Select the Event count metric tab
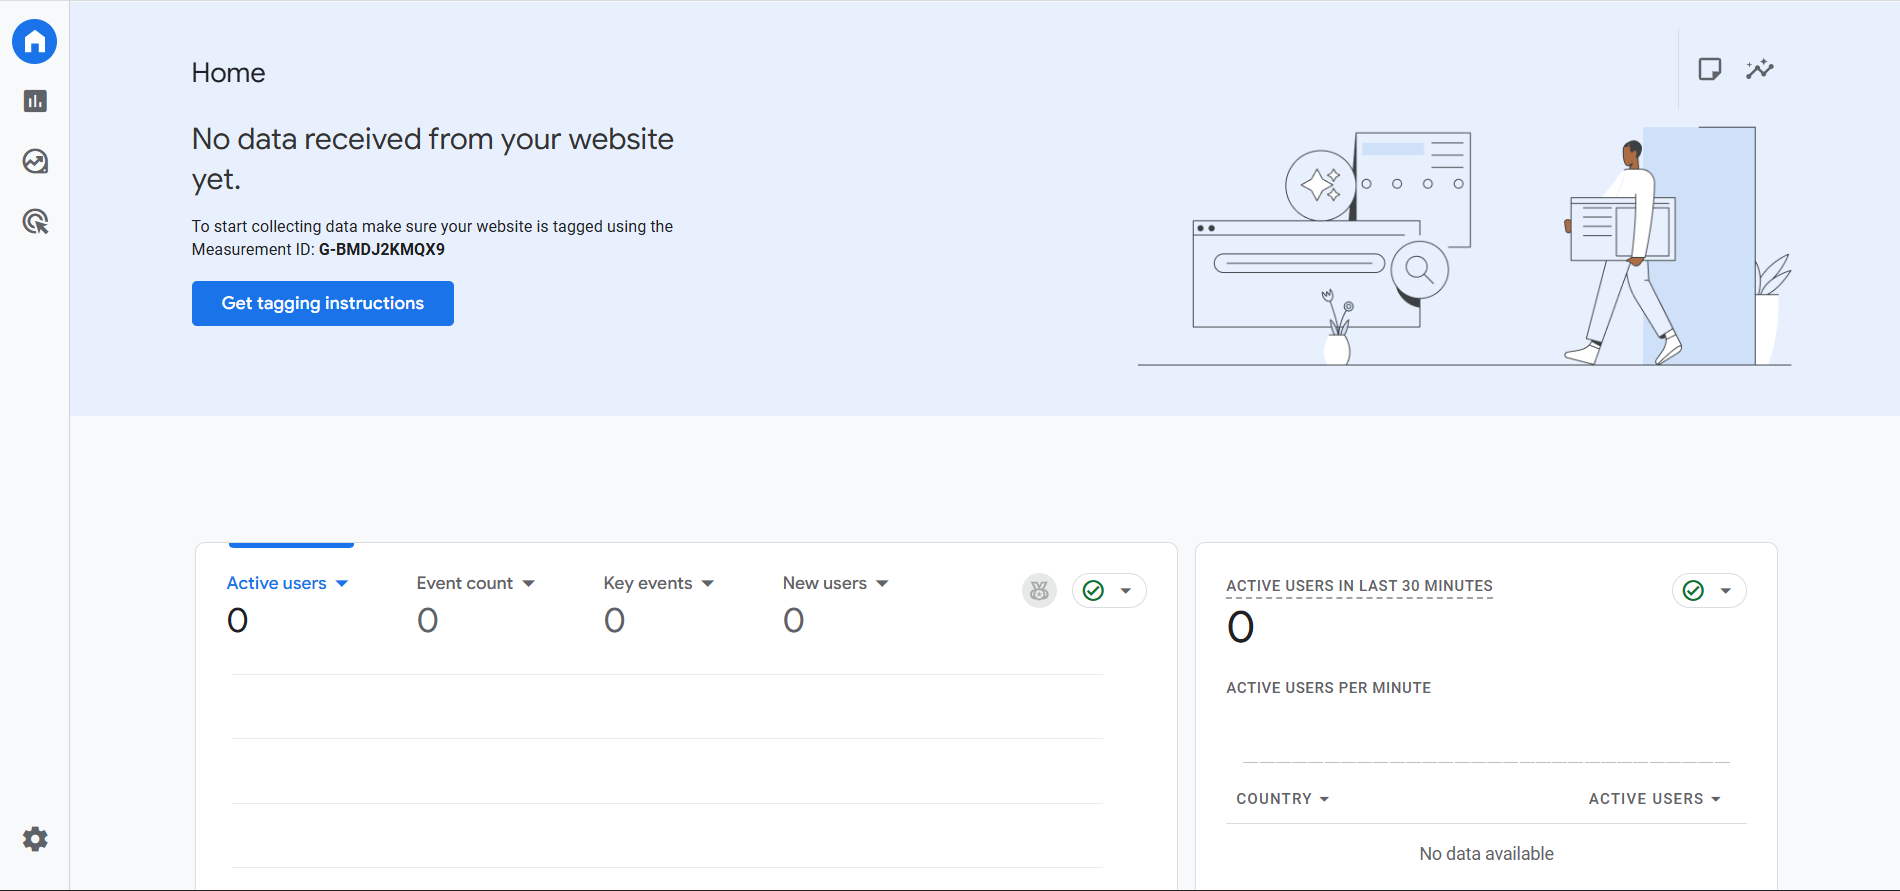Screen dimensions: 1900x891 pyautogui.click(x=465, y=583)
